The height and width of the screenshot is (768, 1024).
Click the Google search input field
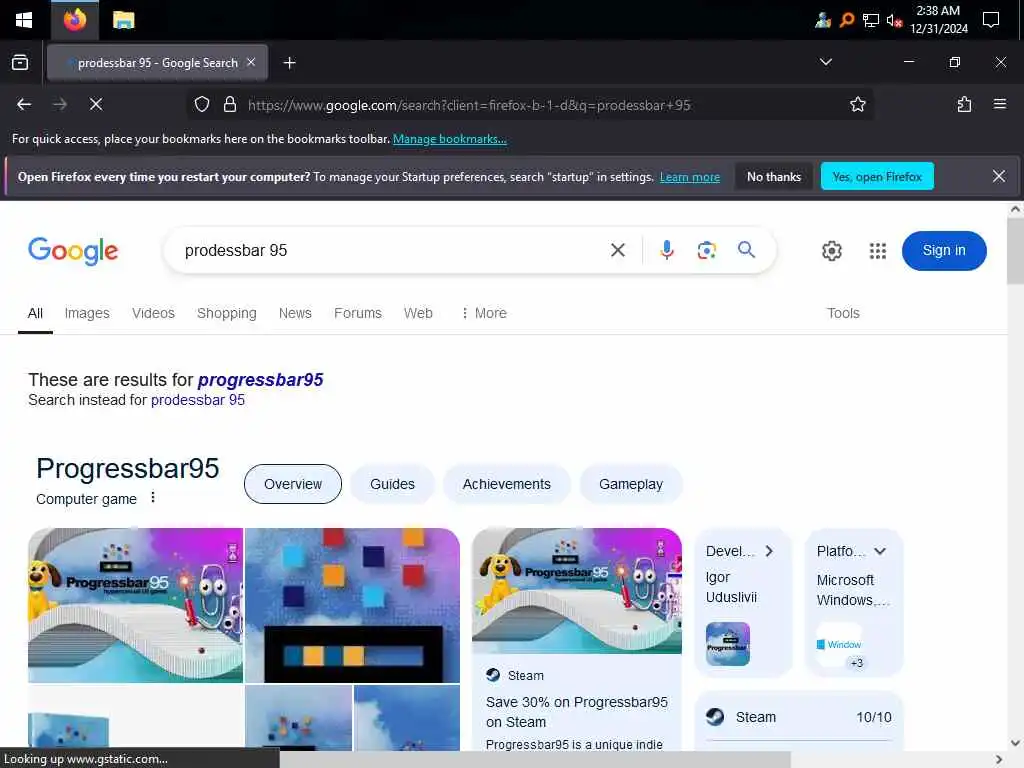[392, 251]
